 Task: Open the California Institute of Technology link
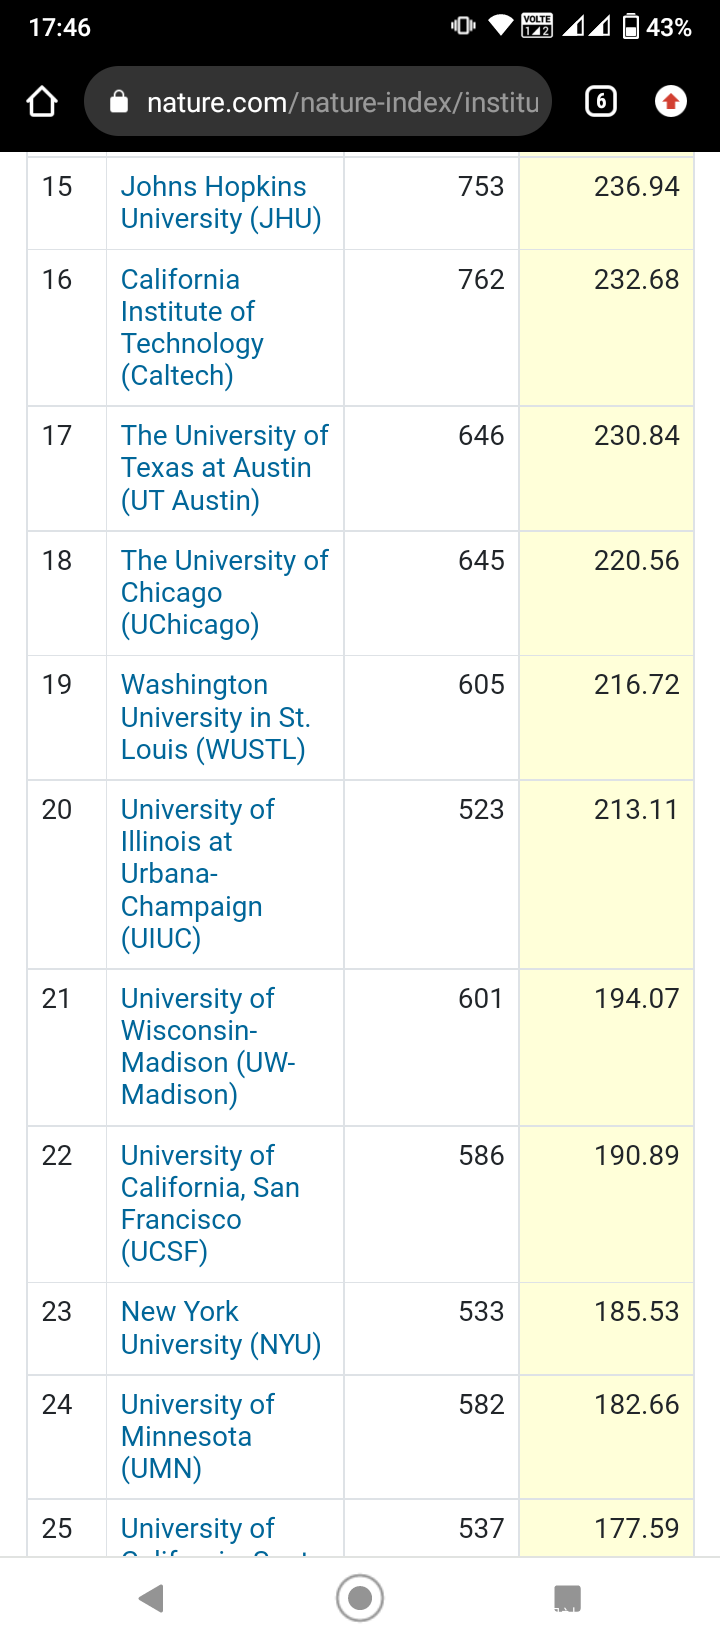coord(192,327)
